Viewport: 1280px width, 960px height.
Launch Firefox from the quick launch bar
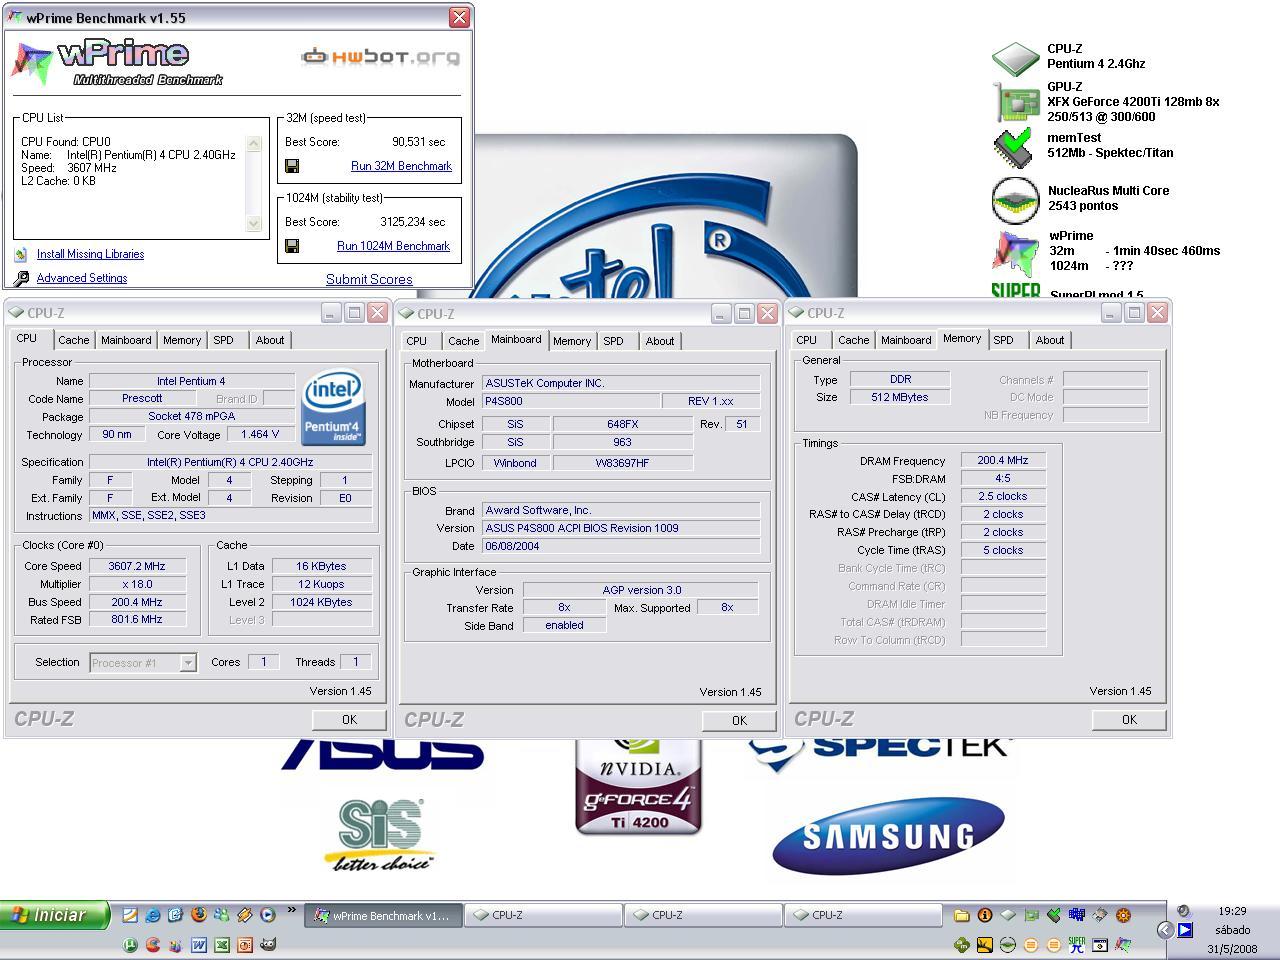pyautogui.click(x=198, y=914)
